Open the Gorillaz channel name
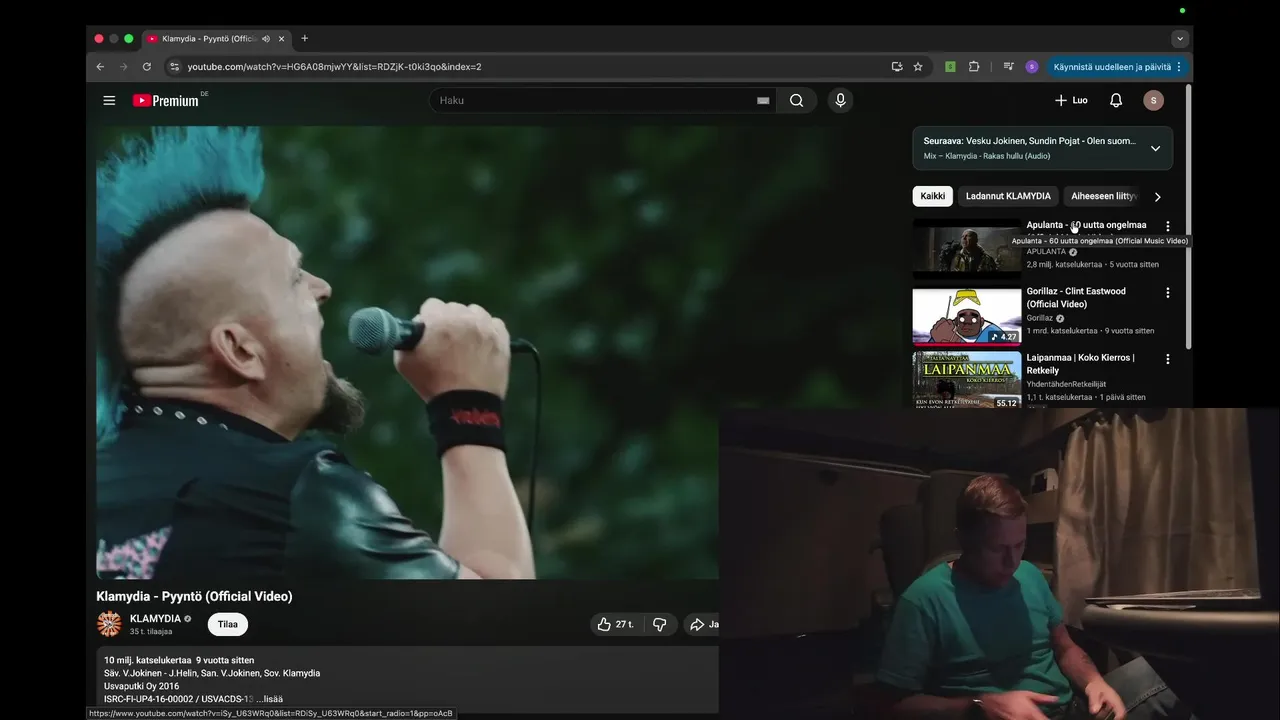The width and height of the screenshot is (1280, 720). (1039, 318)
